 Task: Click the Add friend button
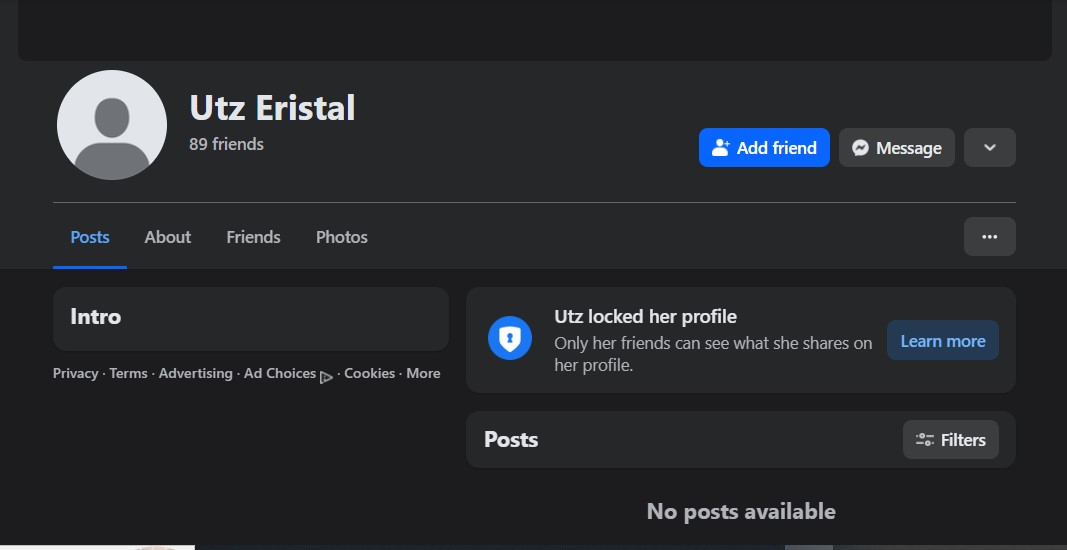(x=764, y=148)
